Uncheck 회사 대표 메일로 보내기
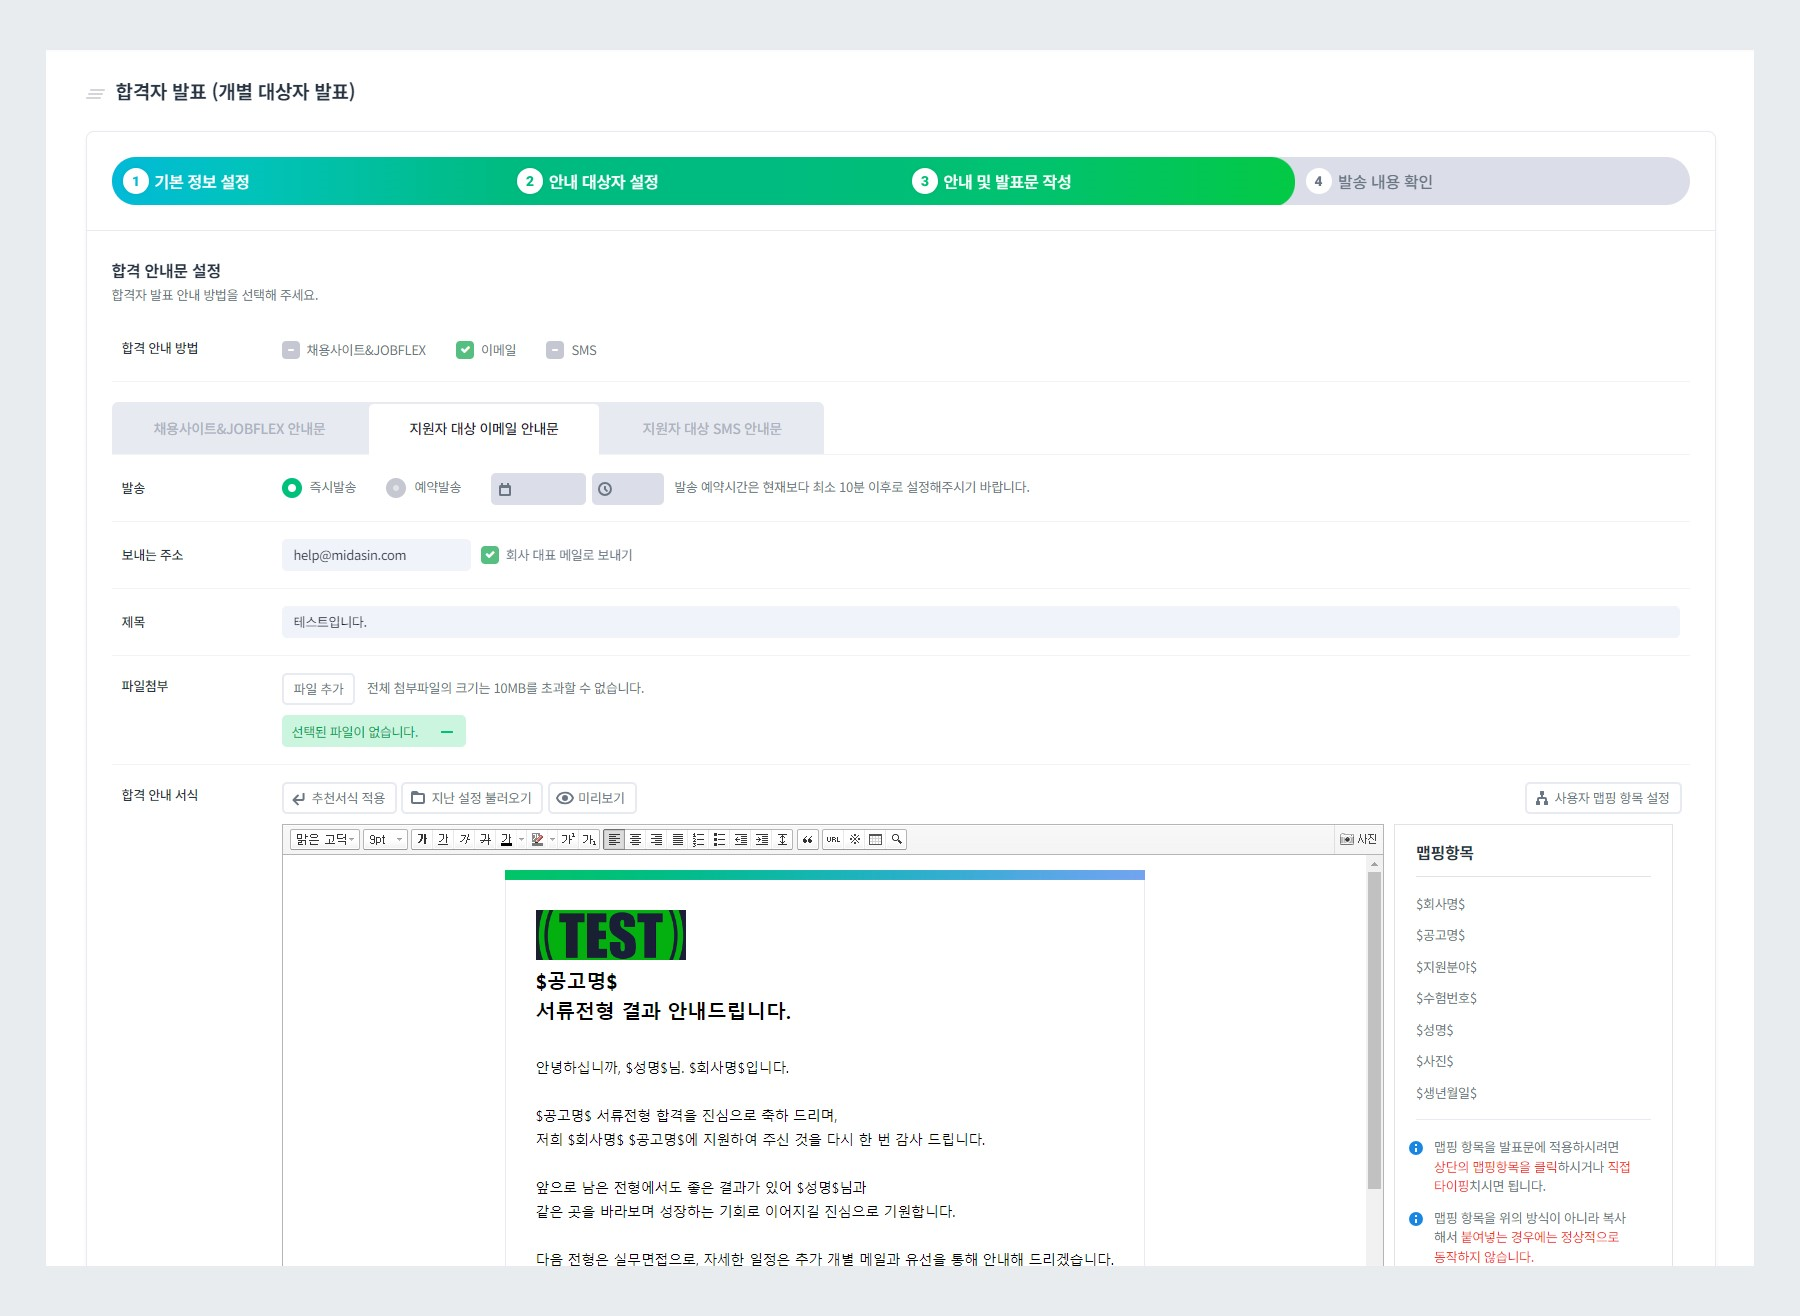This screenshot has width=1800, height=1316. 489,555
